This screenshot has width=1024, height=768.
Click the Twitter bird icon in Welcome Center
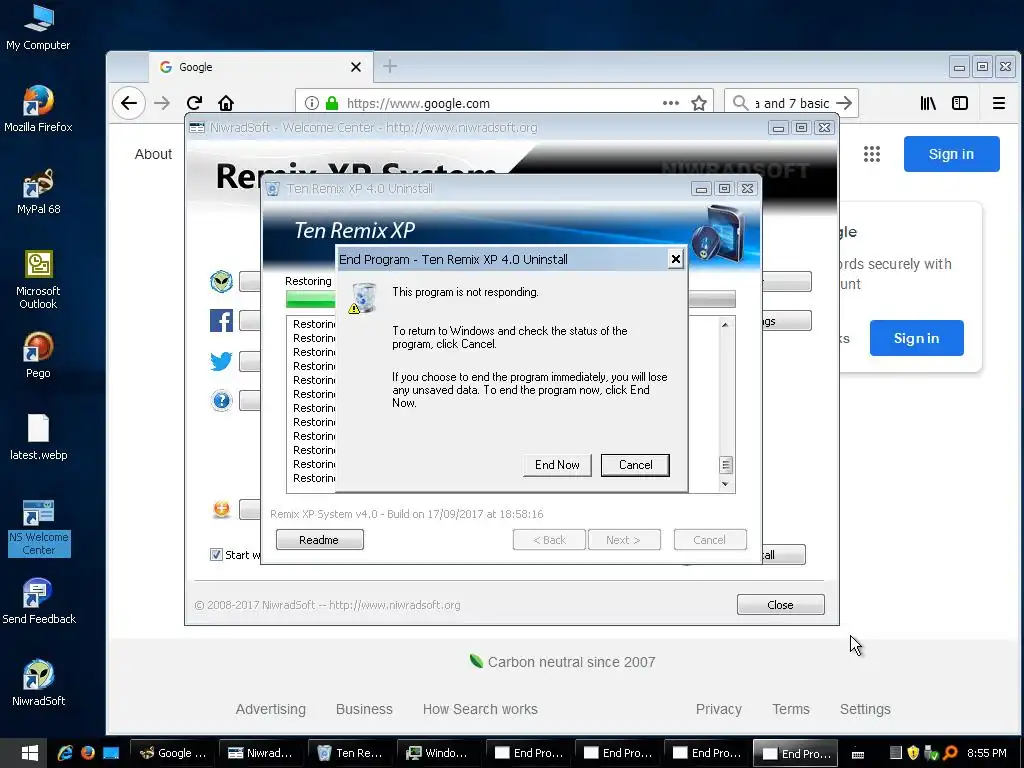(x=221, y=361)
